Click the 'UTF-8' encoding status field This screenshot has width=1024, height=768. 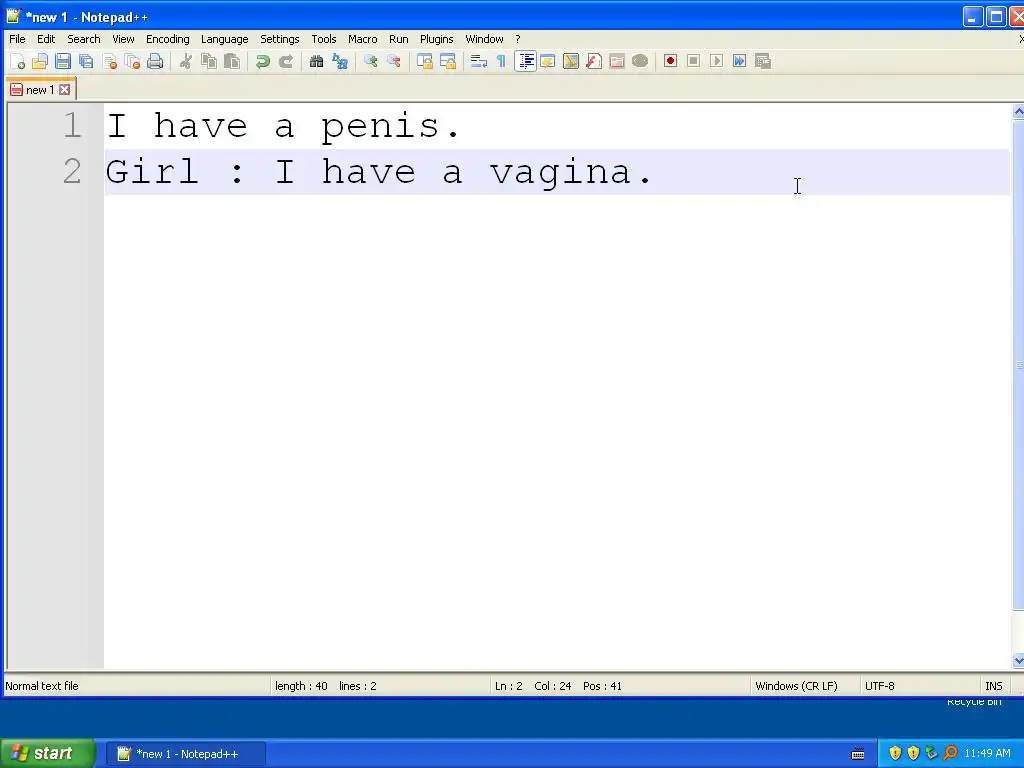click(x=880, y=686)
